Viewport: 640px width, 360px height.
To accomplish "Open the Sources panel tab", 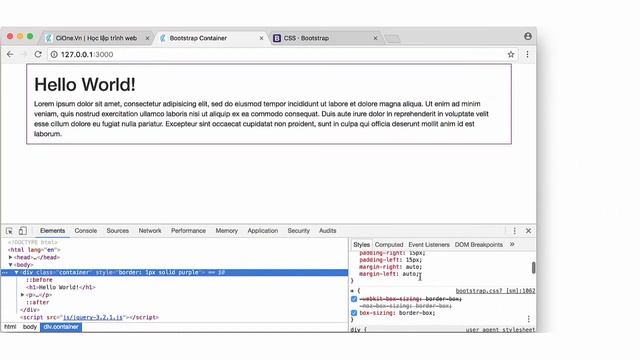I will click(118, 231).
